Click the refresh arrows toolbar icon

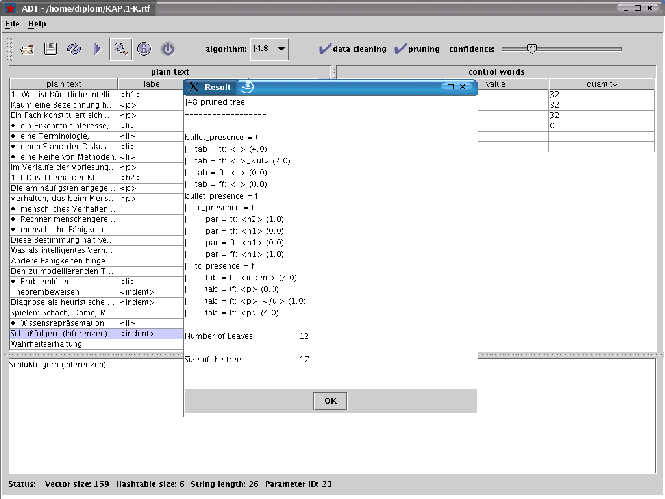(74, 49)
